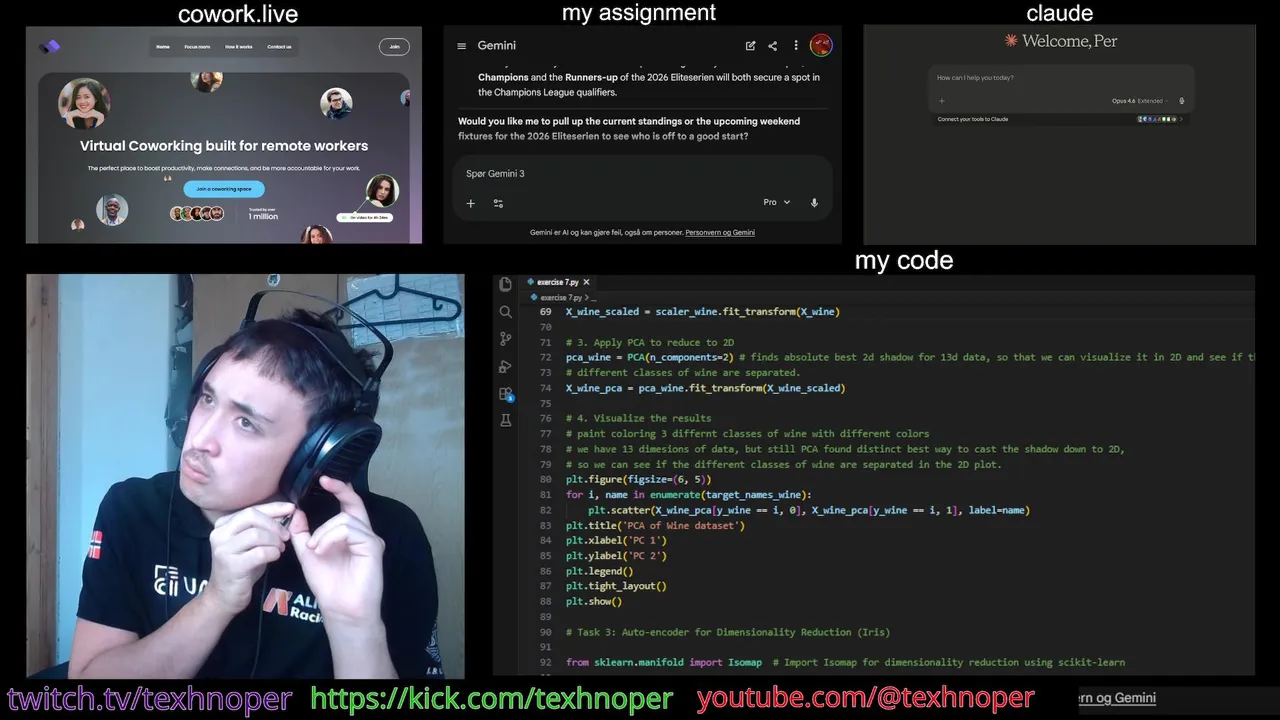This screenshot has height=720, width=1280.
Task: Click the man with glasses avatar
Action: pyautogui.click(x=336, y=103)
